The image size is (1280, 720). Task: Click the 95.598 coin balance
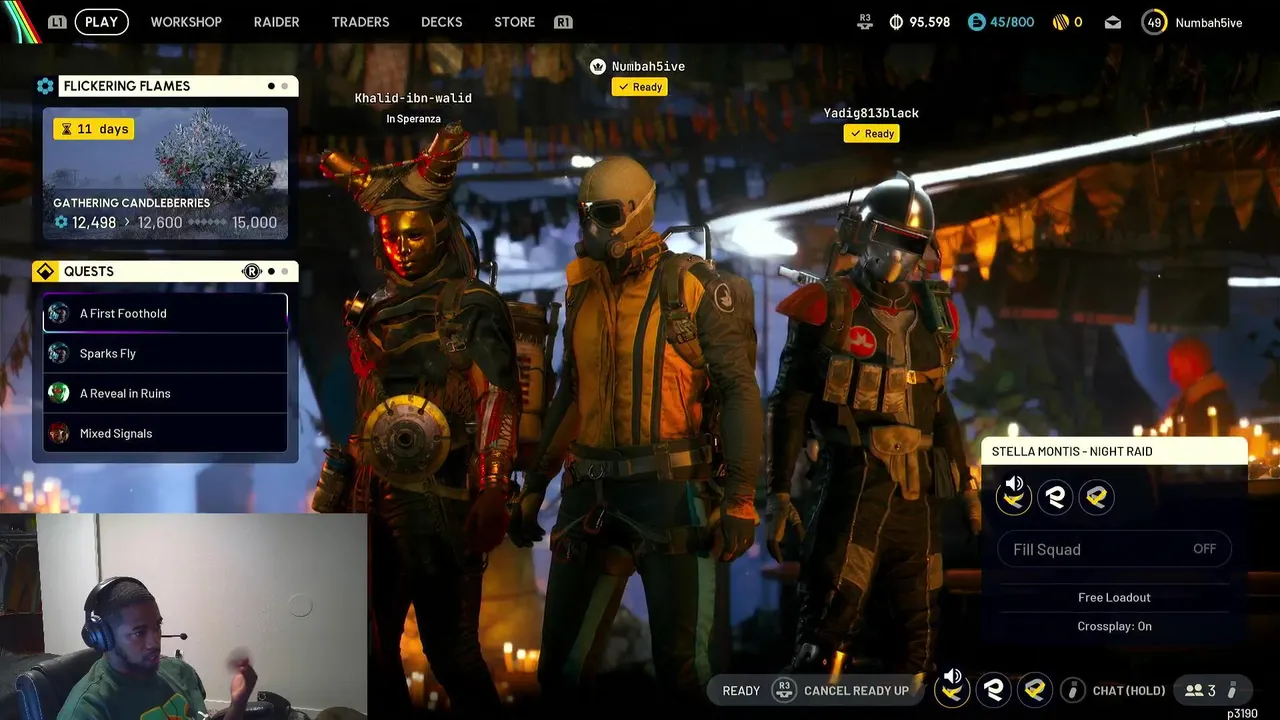pyautogui.click(x=930, y=22)
